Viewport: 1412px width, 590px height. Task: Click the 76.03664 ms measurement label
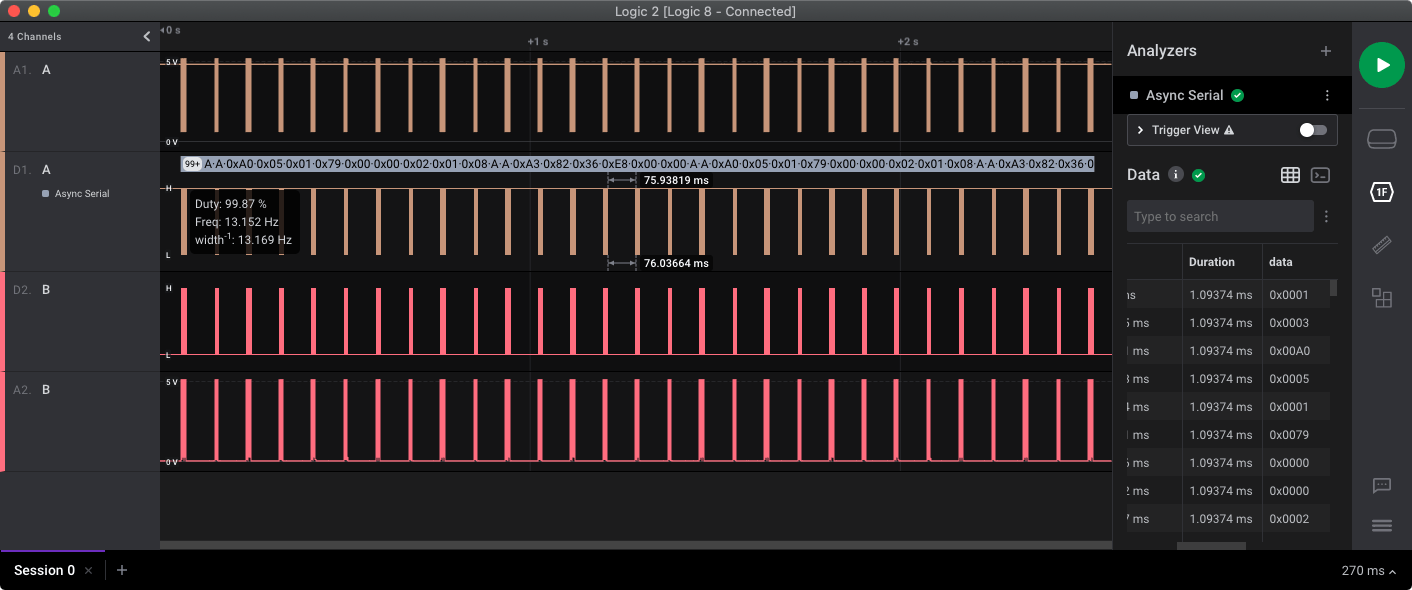click(x=676, y=264)
